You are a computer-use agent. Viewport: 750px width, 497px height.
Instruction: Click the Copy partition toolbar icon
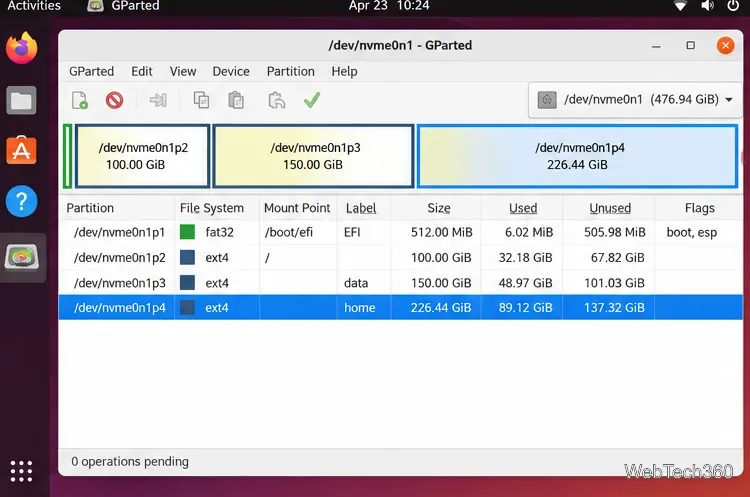click(201, 100)
